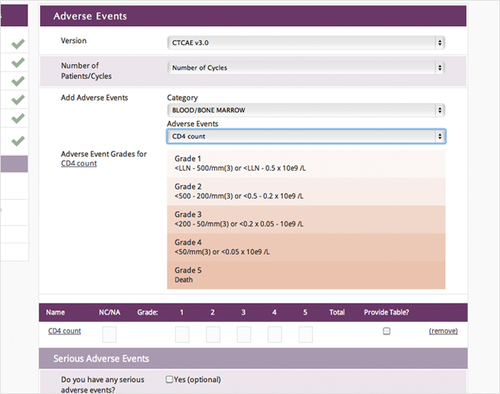Select the Grade 3 description panel
This screenshot has width=500, height=394.
coord(306,219)
